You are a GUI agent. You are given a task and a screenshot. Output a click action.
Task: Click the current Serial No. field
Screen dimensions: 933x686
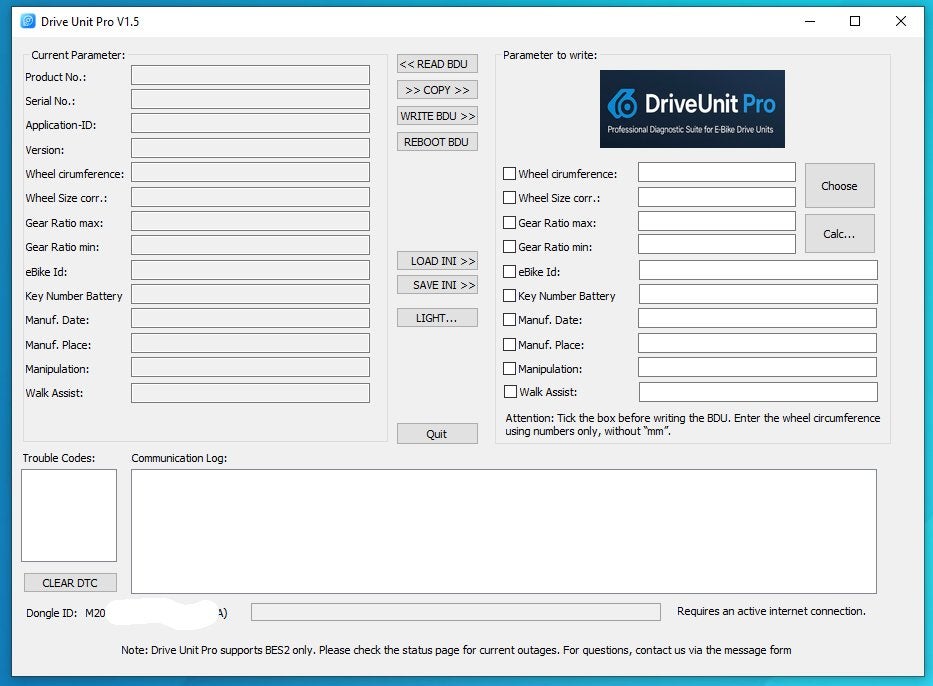(x=251, y=99)
